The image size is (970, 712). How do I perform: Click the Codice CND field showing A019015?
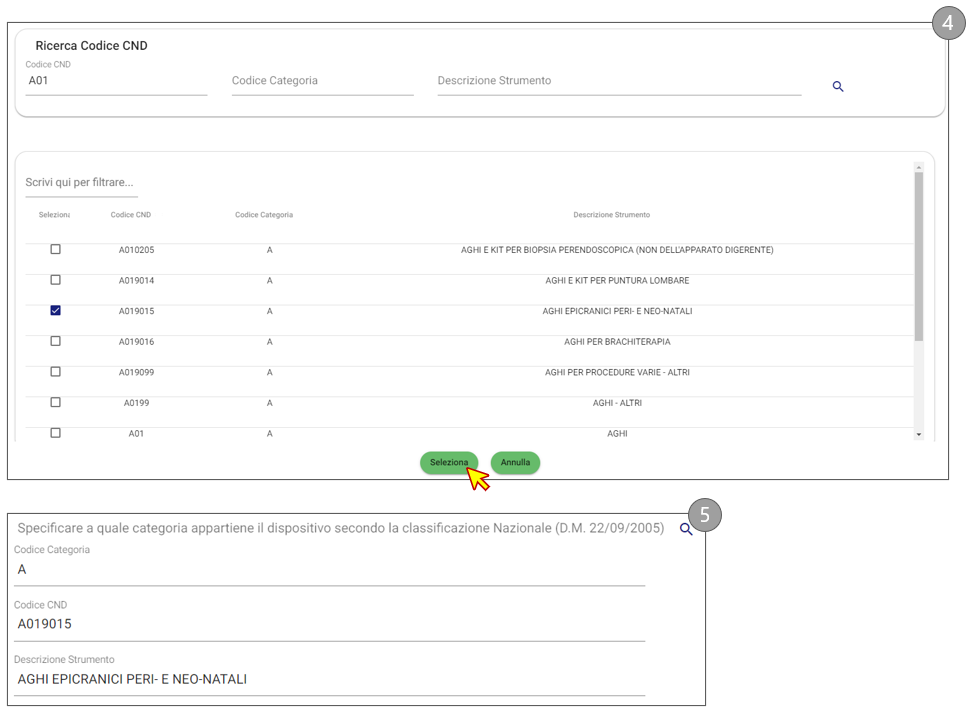(x=329, y=624)
